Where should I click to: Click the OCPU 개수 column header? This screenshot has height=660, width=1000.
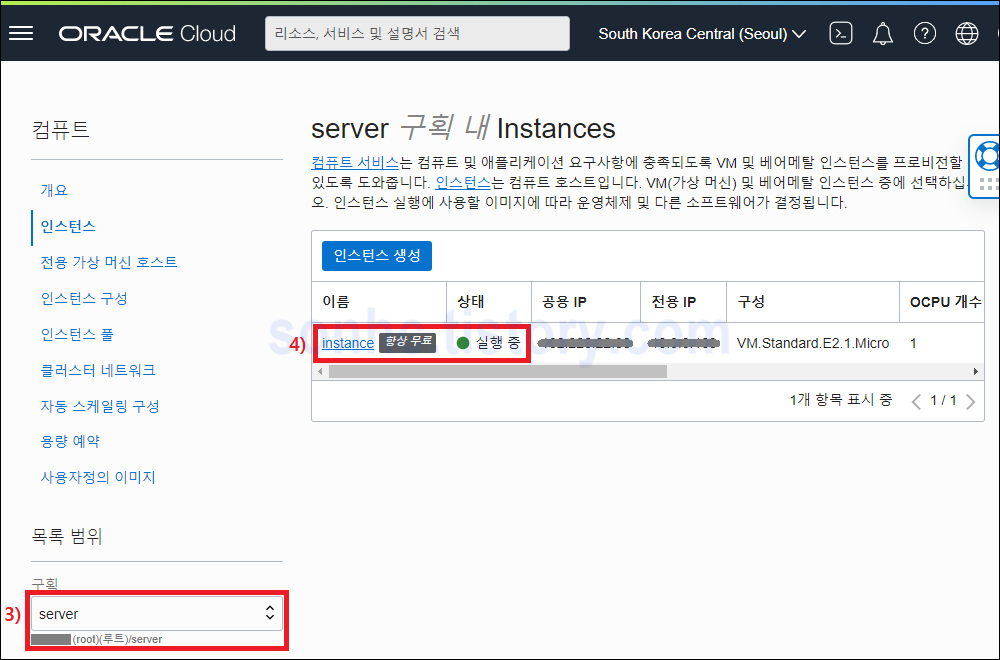pyautogui.click(x=946, y=302)
